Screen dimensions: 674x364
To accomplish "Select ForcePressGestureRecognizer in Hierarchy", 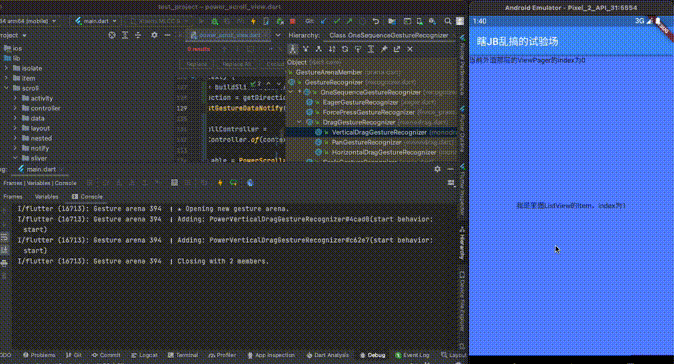I will (x=368, y=112).
